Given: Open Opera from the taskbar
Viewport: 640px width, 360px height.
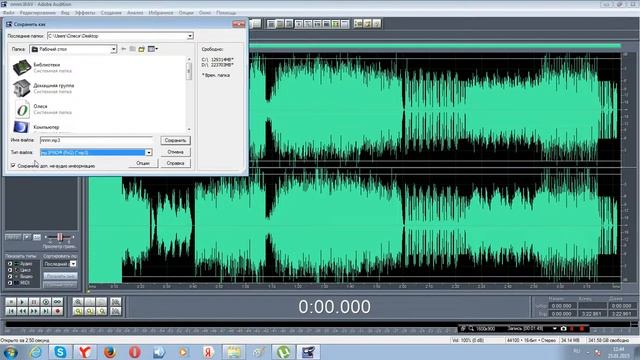Looking at the screenshot, I should [134, 352].
